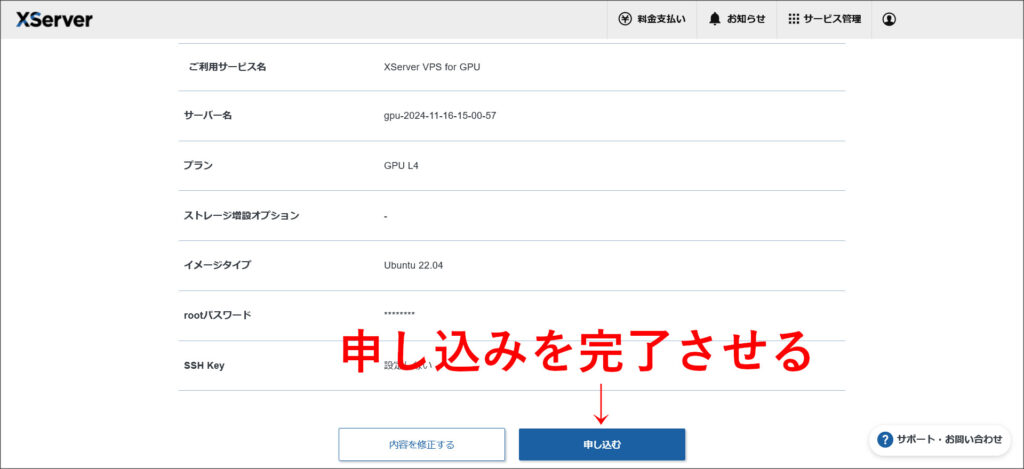Select the GPU L4 plan value
The image size is (1024, 469).
(401, 166)
